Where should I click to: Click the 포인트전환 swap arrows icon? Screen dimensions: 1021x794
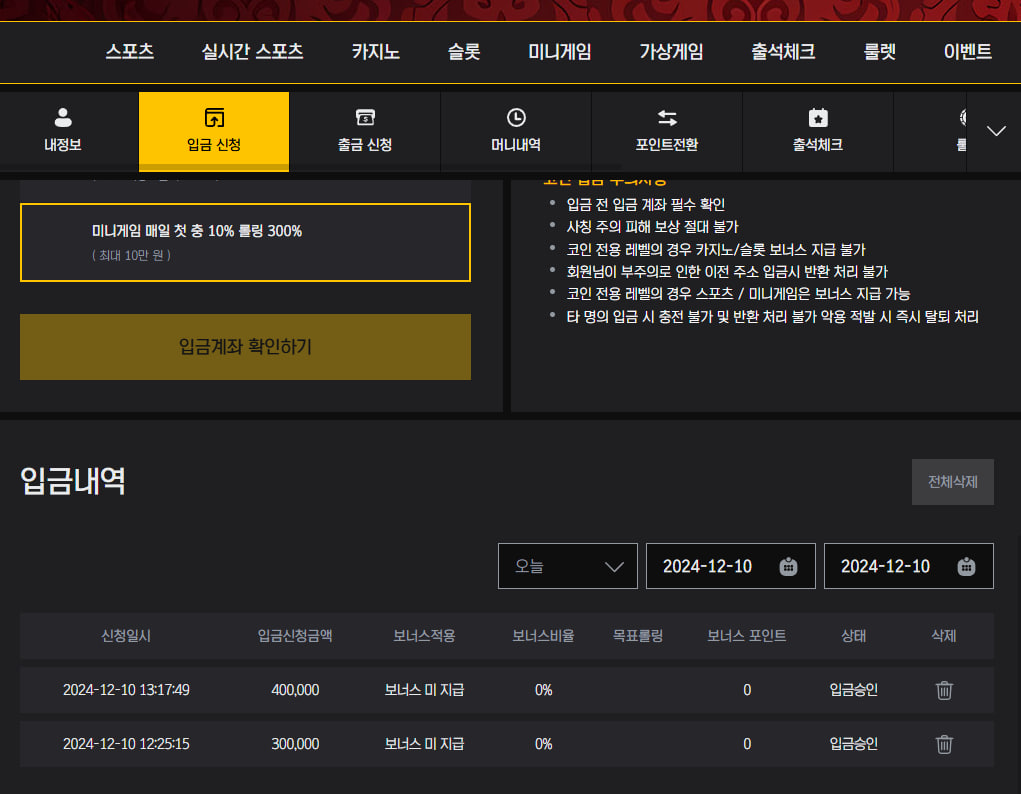[x=667, y=117]
